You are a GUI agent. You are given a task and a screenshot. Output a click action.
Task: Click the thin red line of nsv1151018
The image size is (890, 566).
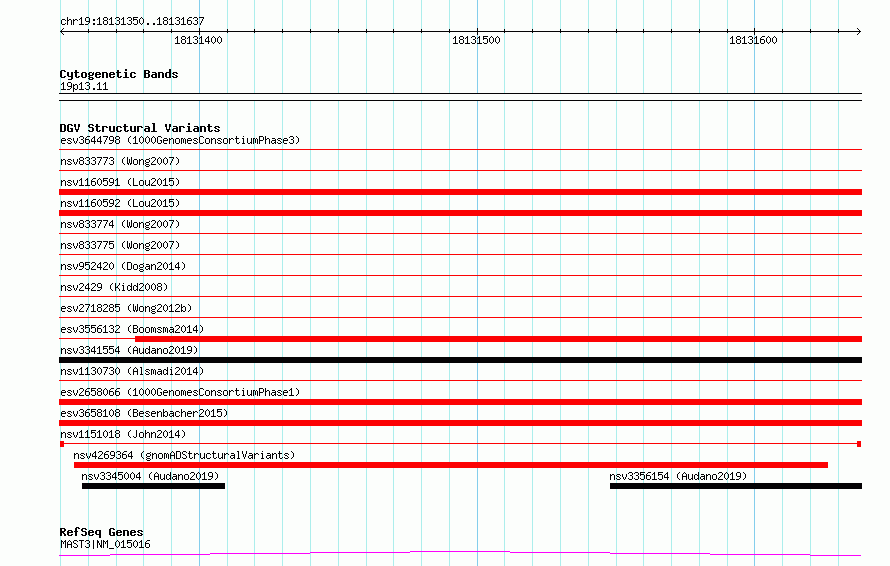point(460,444)
